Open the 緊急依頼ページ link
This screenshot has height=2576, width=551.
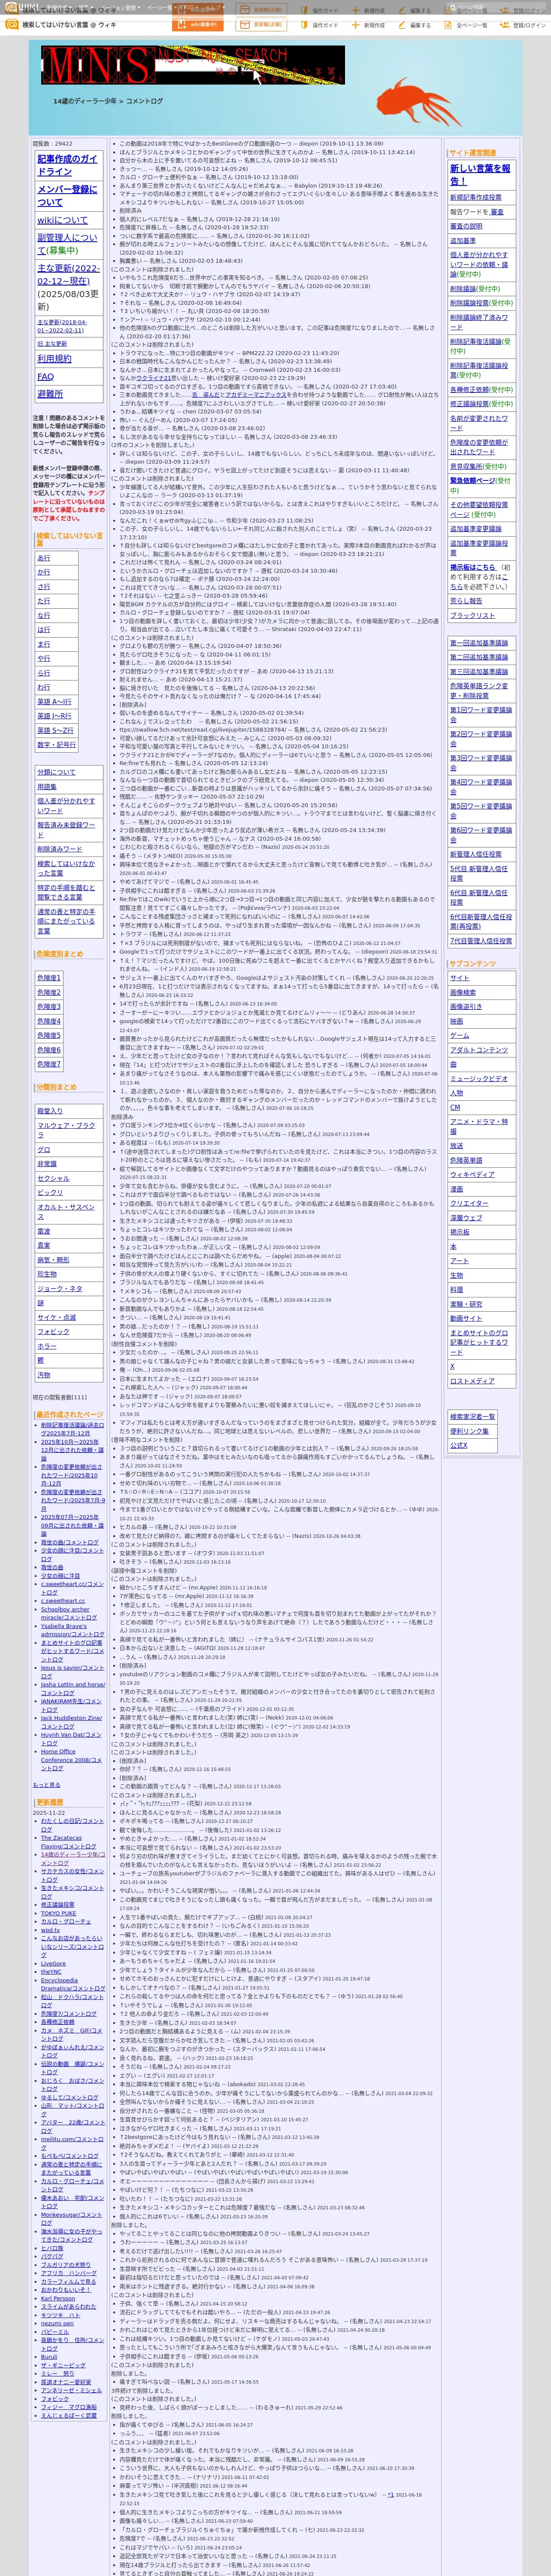pos(472,480)
